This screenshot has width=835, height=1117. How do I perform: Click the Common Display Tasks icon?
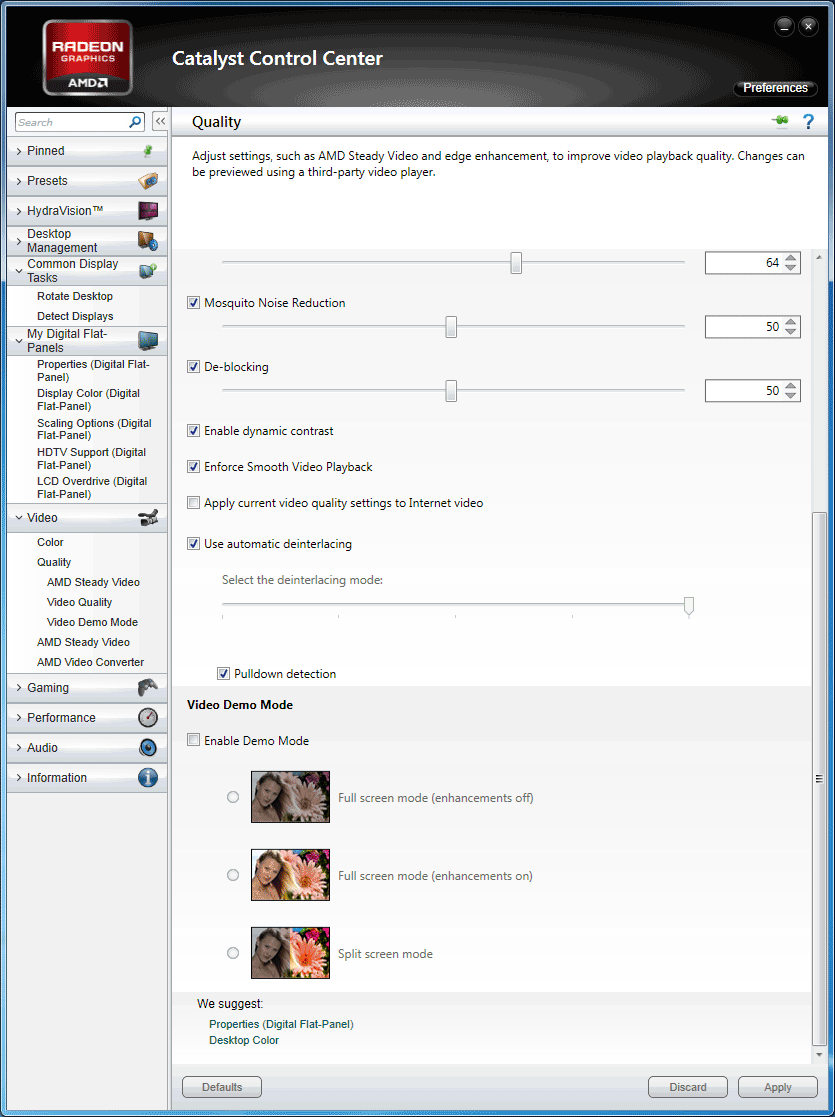coord(147,271)
